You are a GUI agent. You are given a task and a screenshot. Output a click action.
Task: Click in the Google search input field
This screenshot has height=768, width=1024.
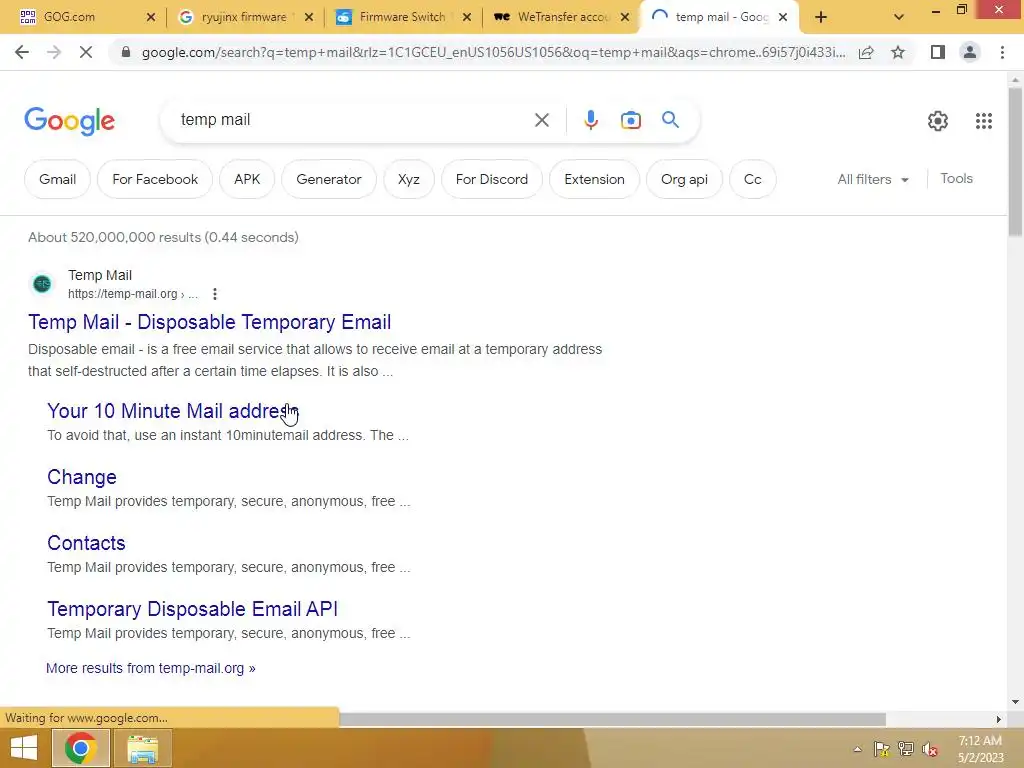tap(353, 120)
